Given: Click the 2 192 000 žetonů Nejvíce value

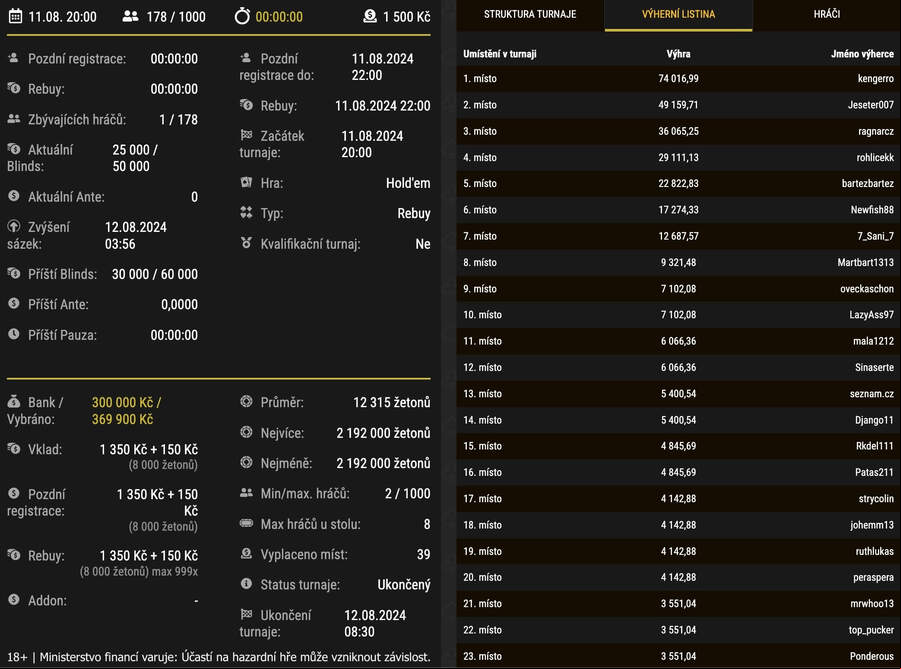Looking at the screenshot, I should pos(383,433).
